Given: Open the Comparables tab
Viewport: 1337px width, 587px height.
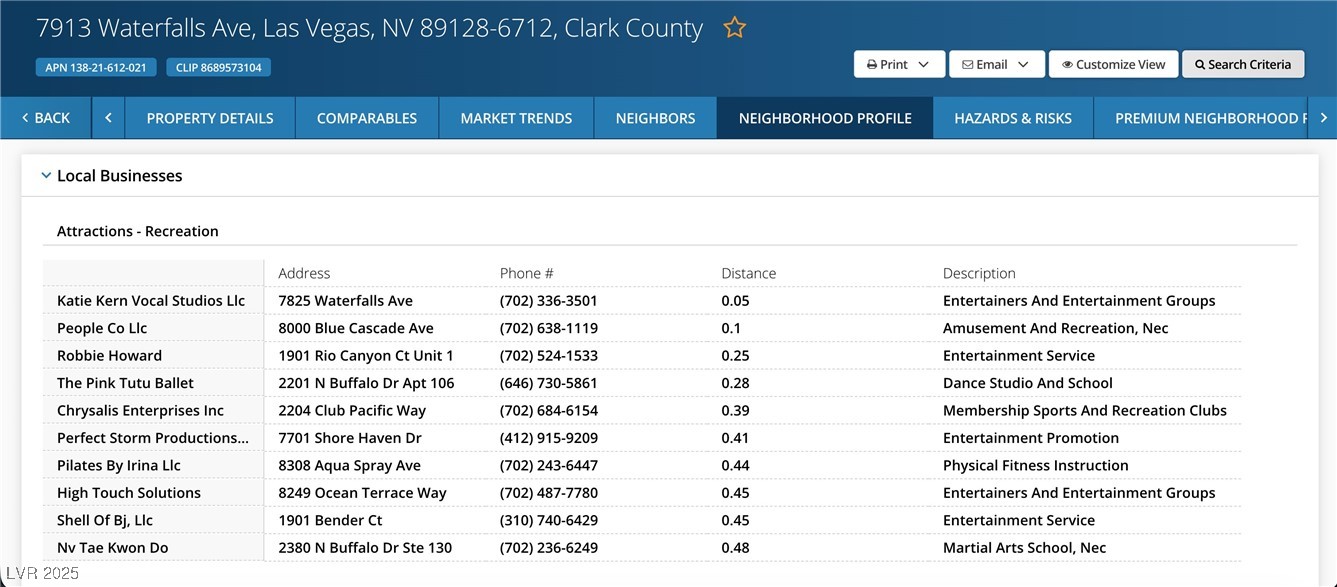Looking at the screenshot, I should pyautogui.click(x=367, y=118).
